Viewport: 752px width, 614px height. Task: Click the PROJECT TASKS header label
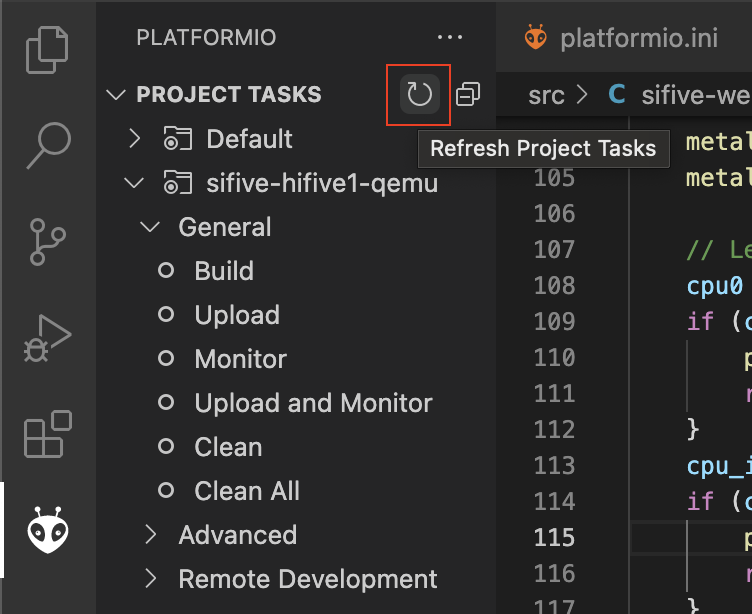click(229, 94)
